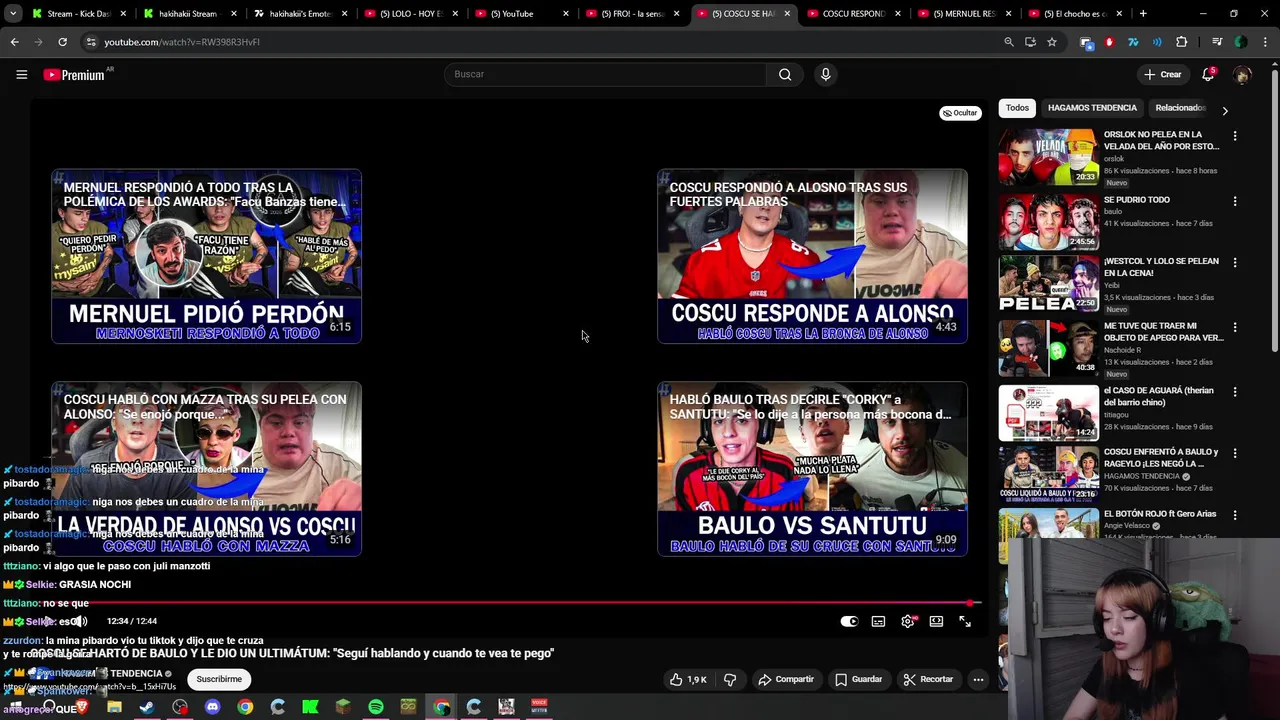
Task: Toggle subtitles in the video player
Action: (878, 621)
